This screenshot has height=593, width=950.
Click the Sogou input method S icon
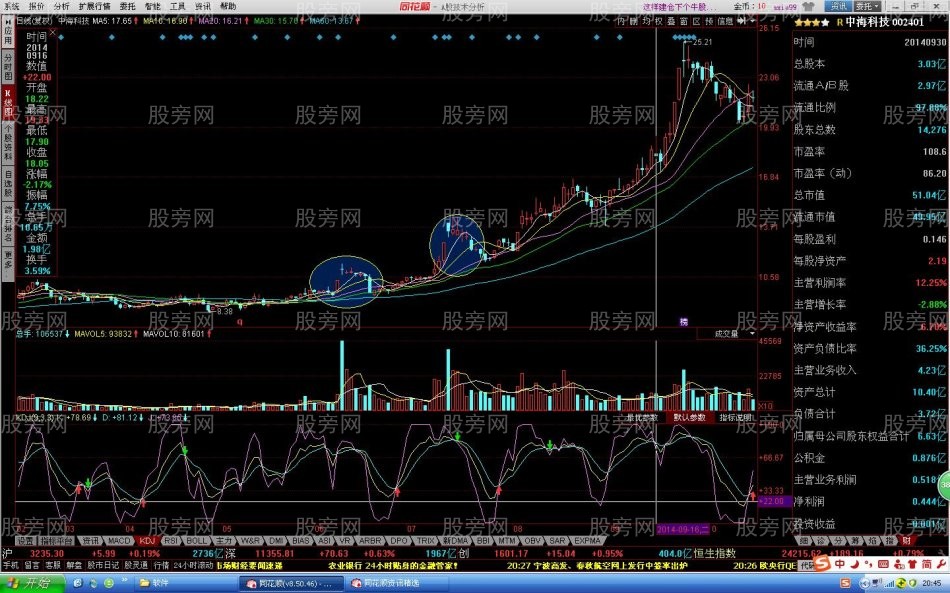tap(822, 565)
